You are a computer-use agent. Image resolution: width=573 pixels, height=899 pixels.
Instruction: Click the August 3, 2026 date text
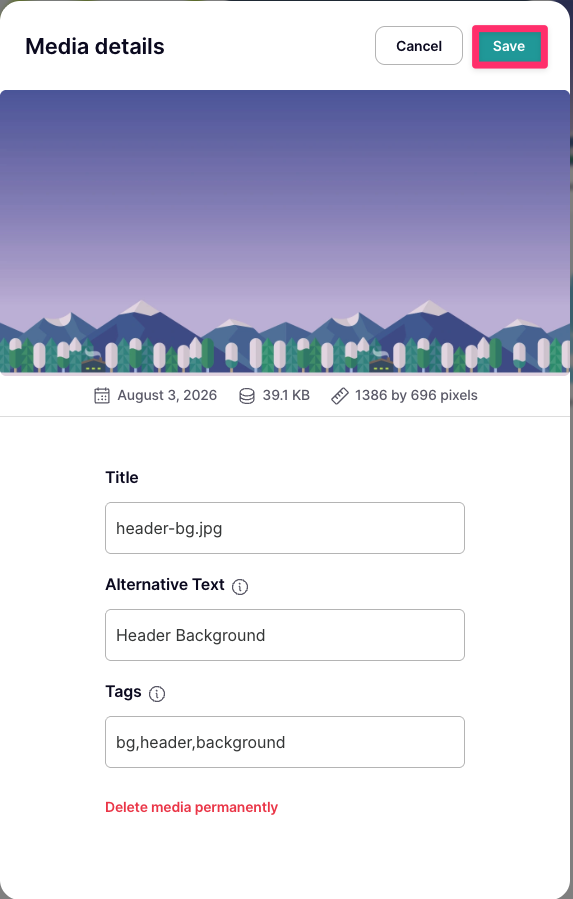coord(167,396)
